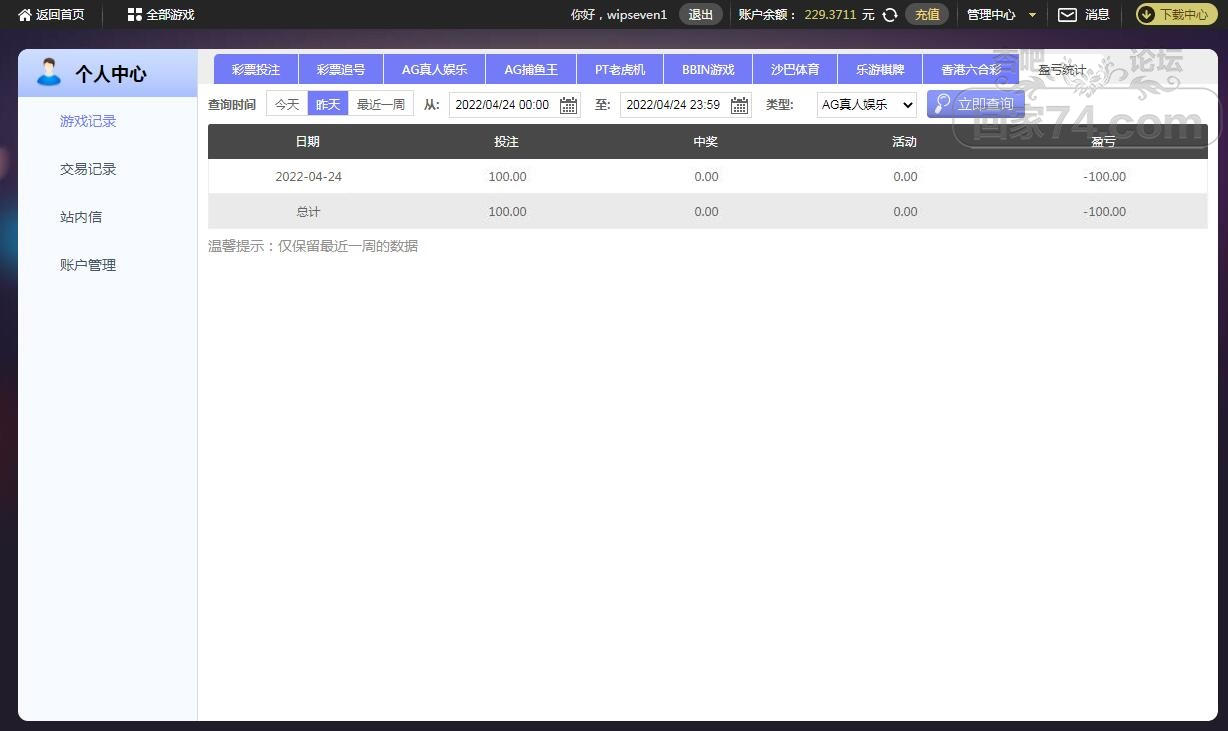Open the start date calendar picker
Image resolution: width=1228 pixels, height=731 pixels.
click(x=568, y=105)
